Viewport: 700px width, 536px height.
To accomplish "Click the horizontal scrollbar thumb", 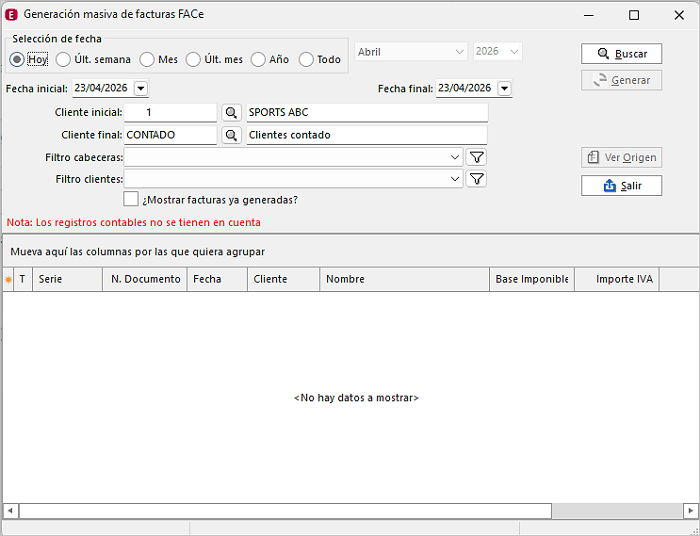I will pyautogui.click(x=285, y=511).
